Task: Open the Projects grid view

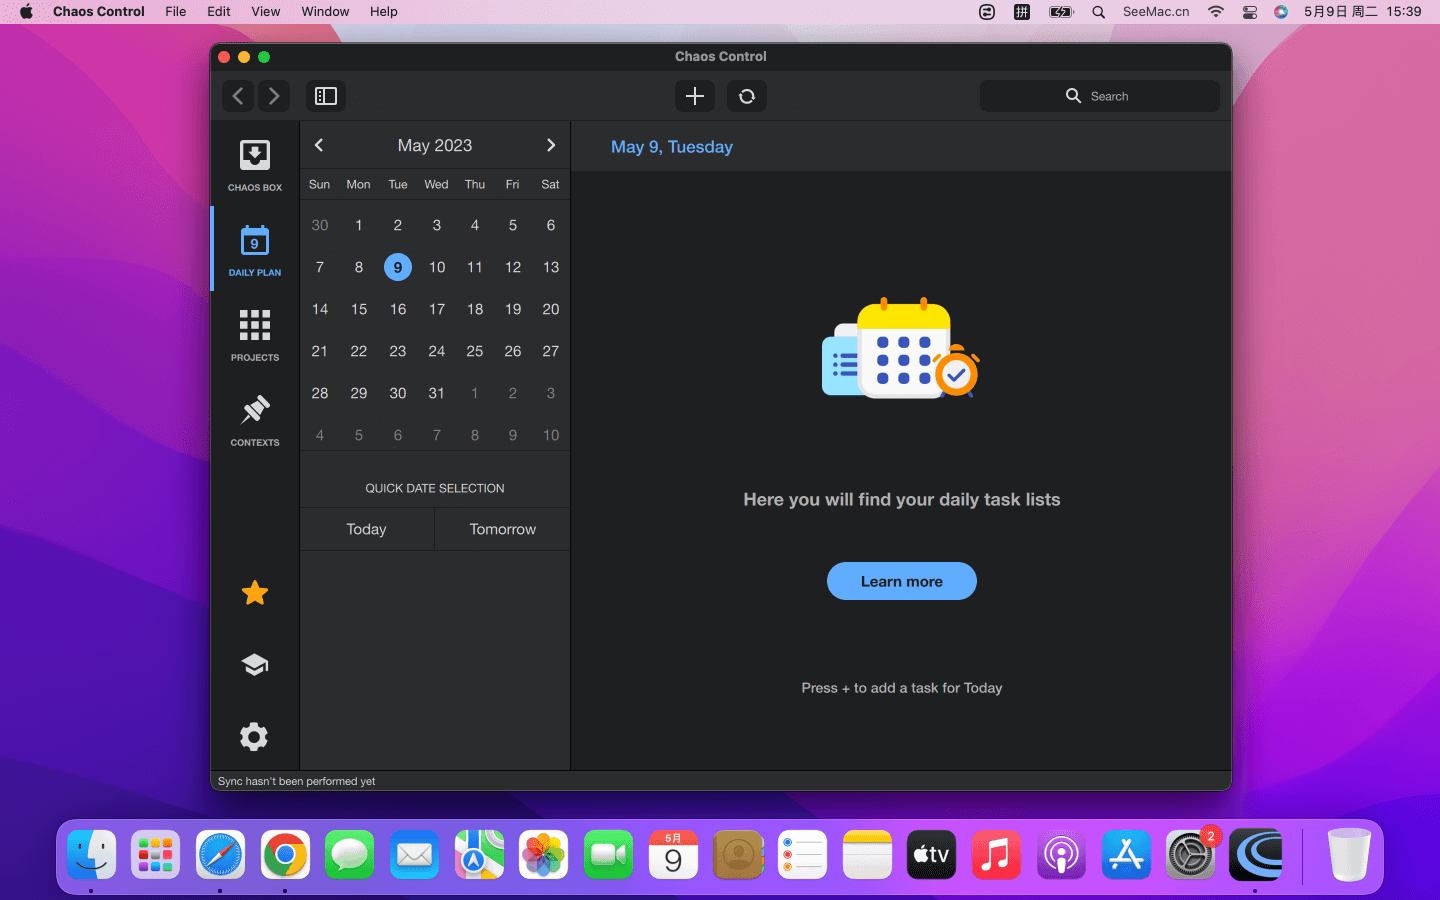Action: pos(254,334)
